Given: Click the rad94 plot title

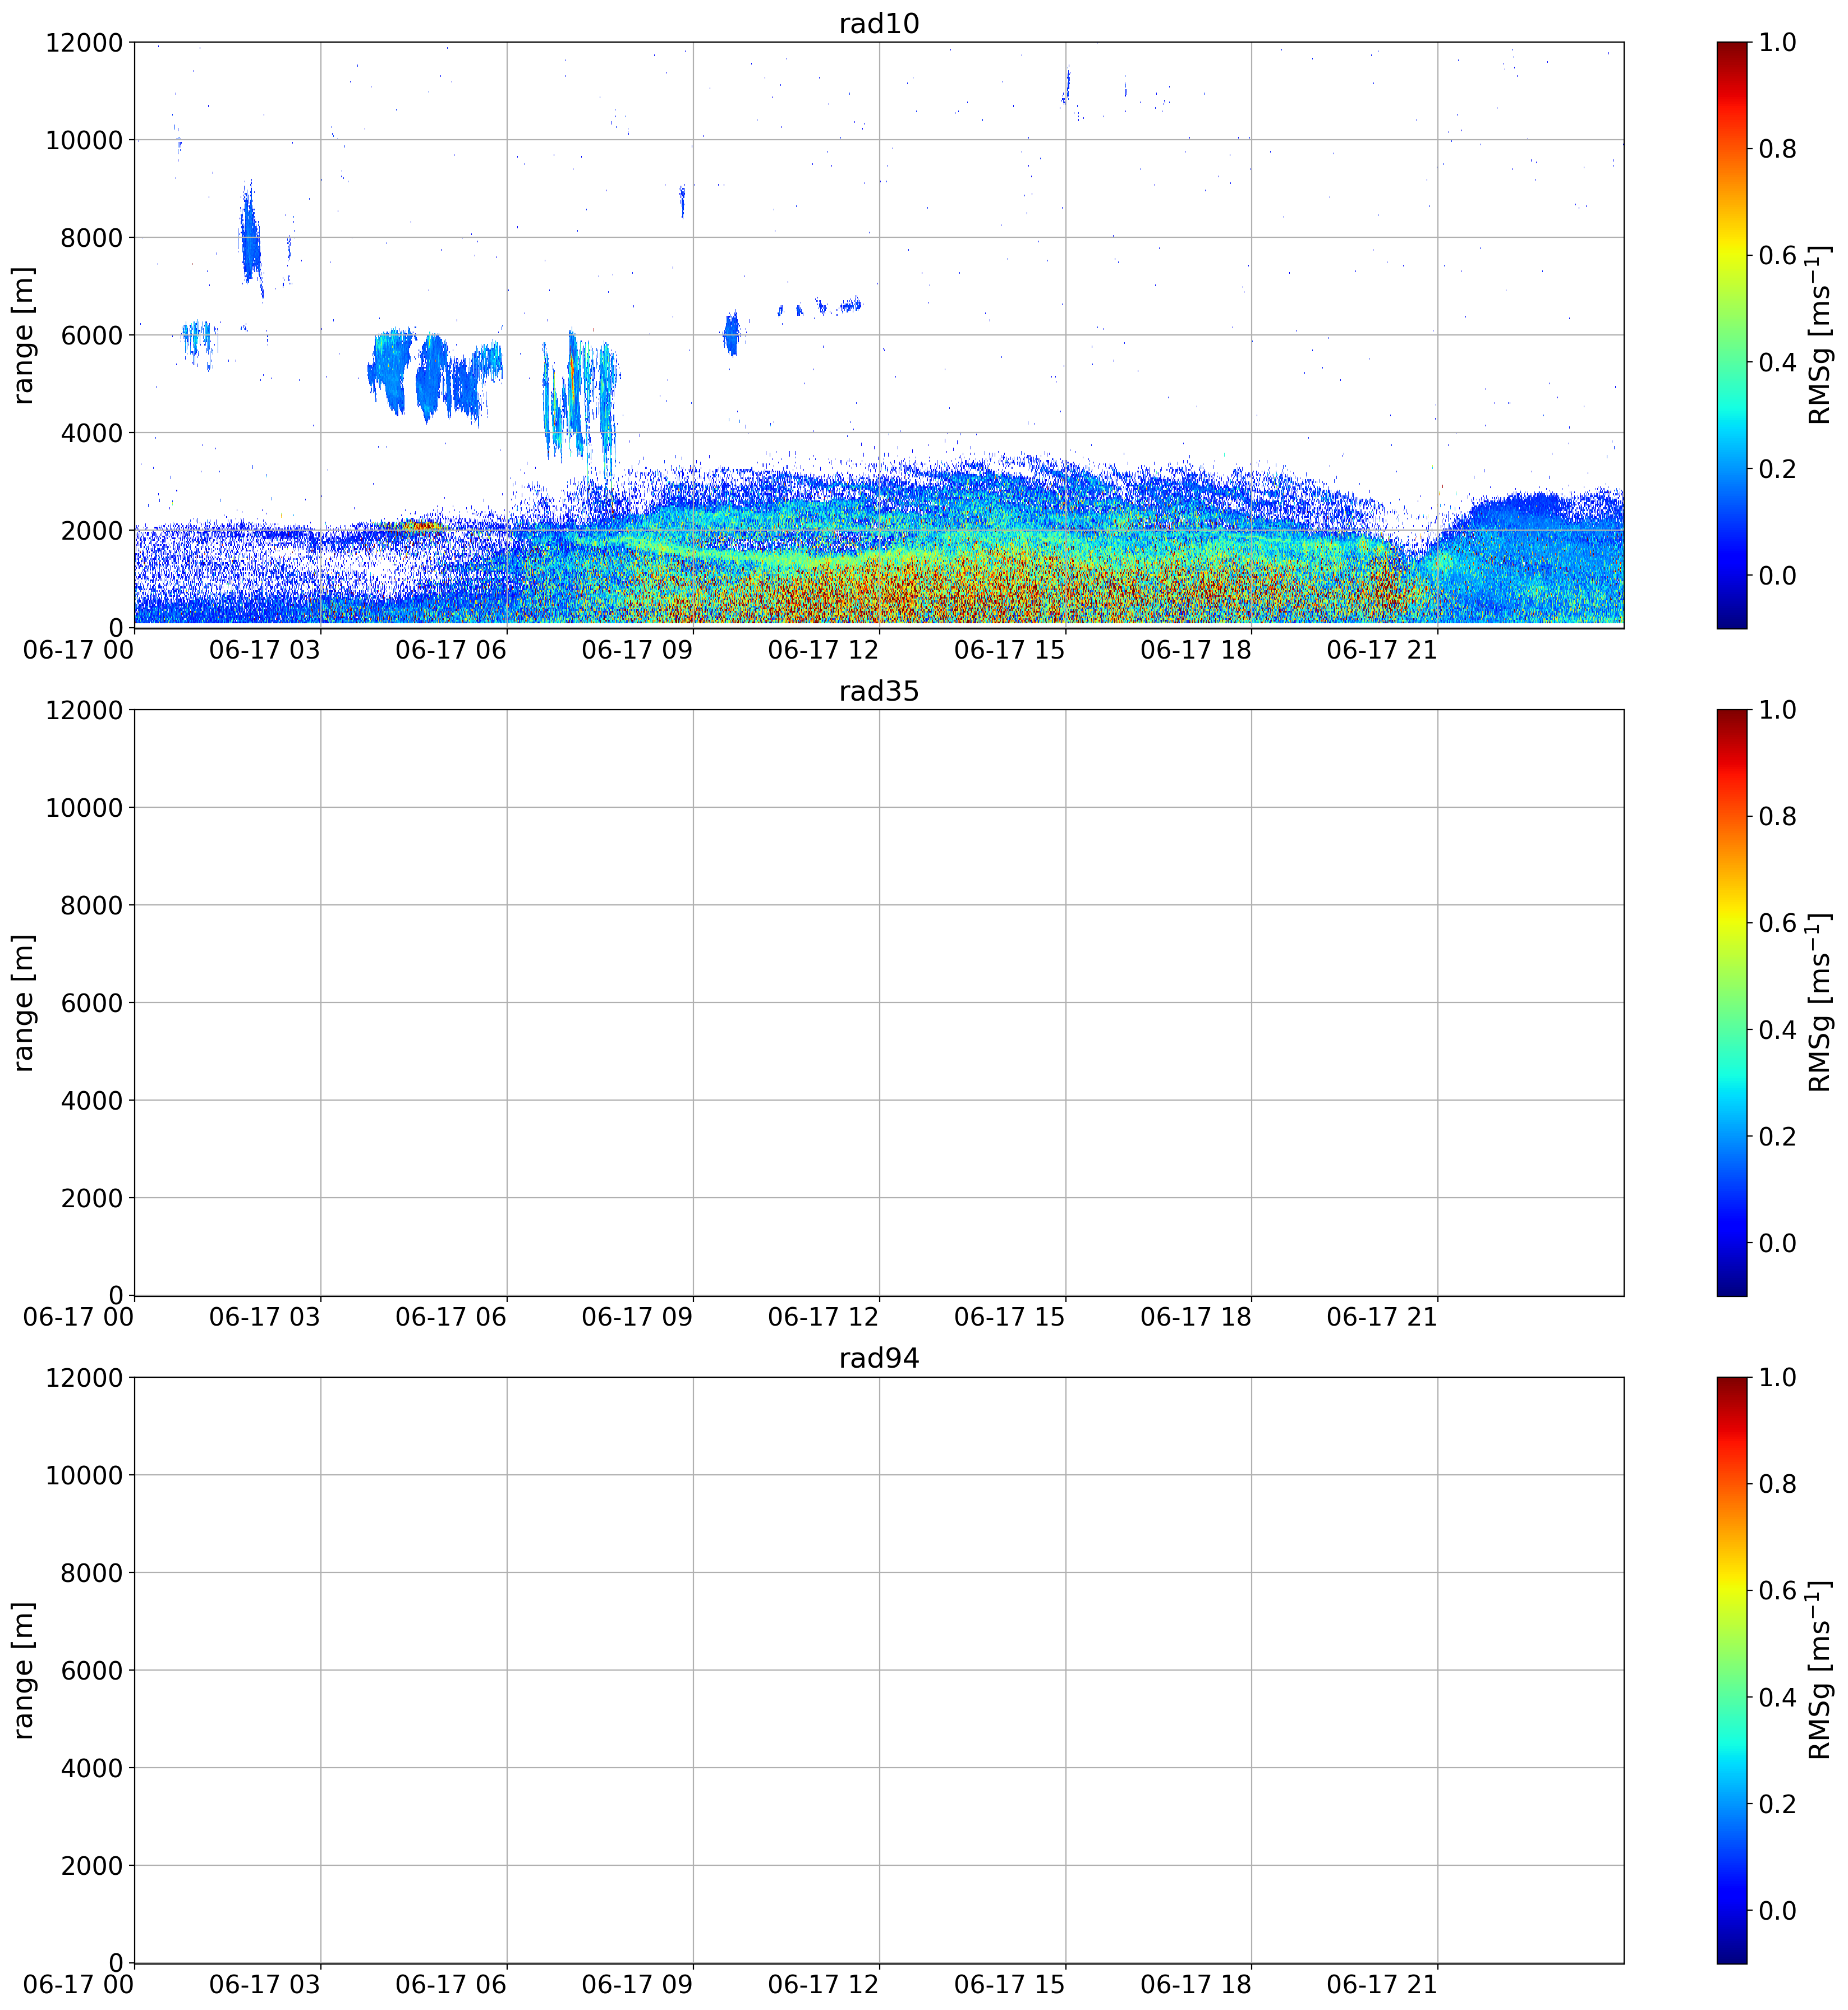Looking at the screenshot, I should coord(878,1358).
